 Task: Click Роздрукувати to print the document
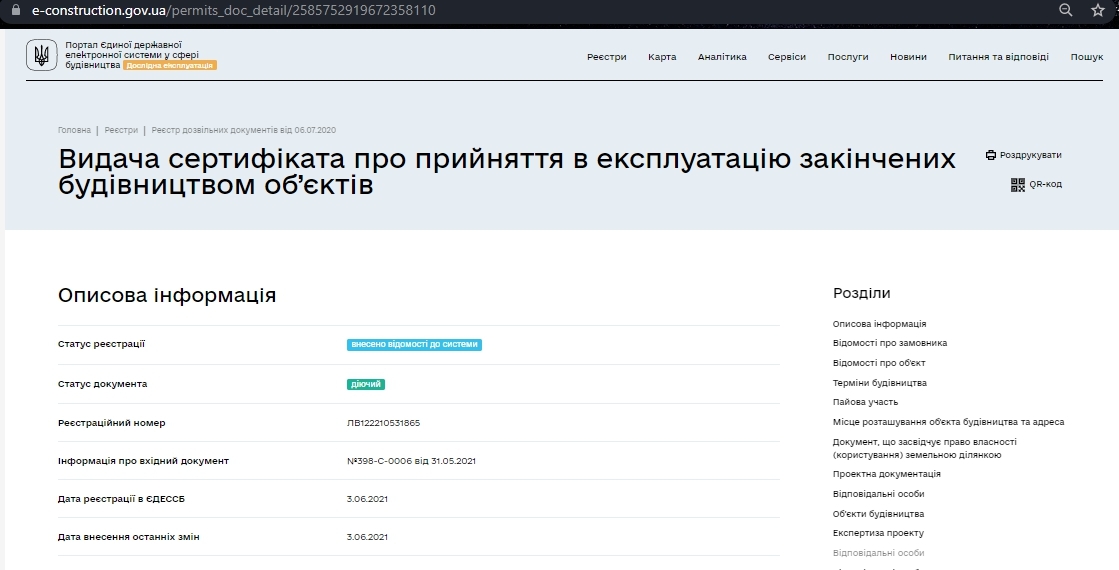click(x=1031, y=155)
